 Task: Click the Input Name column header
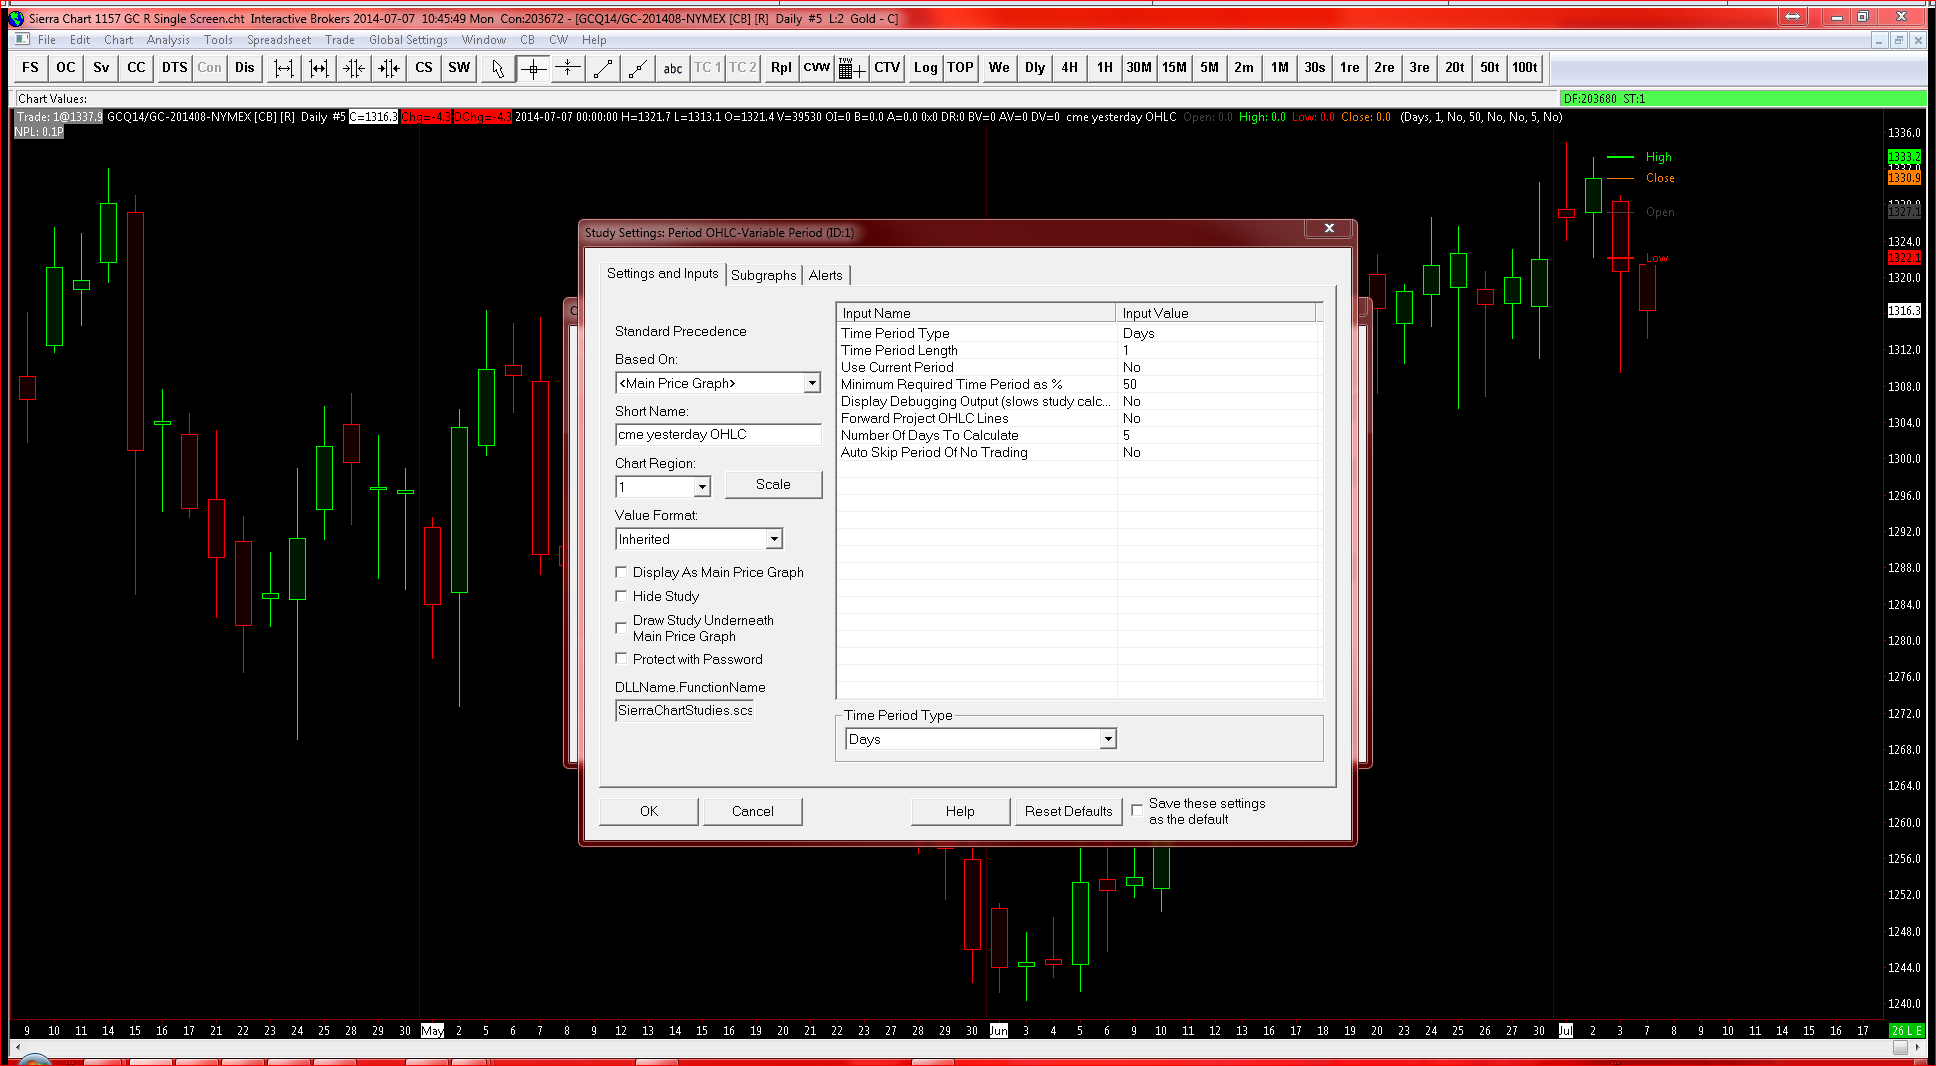[977, 313]
